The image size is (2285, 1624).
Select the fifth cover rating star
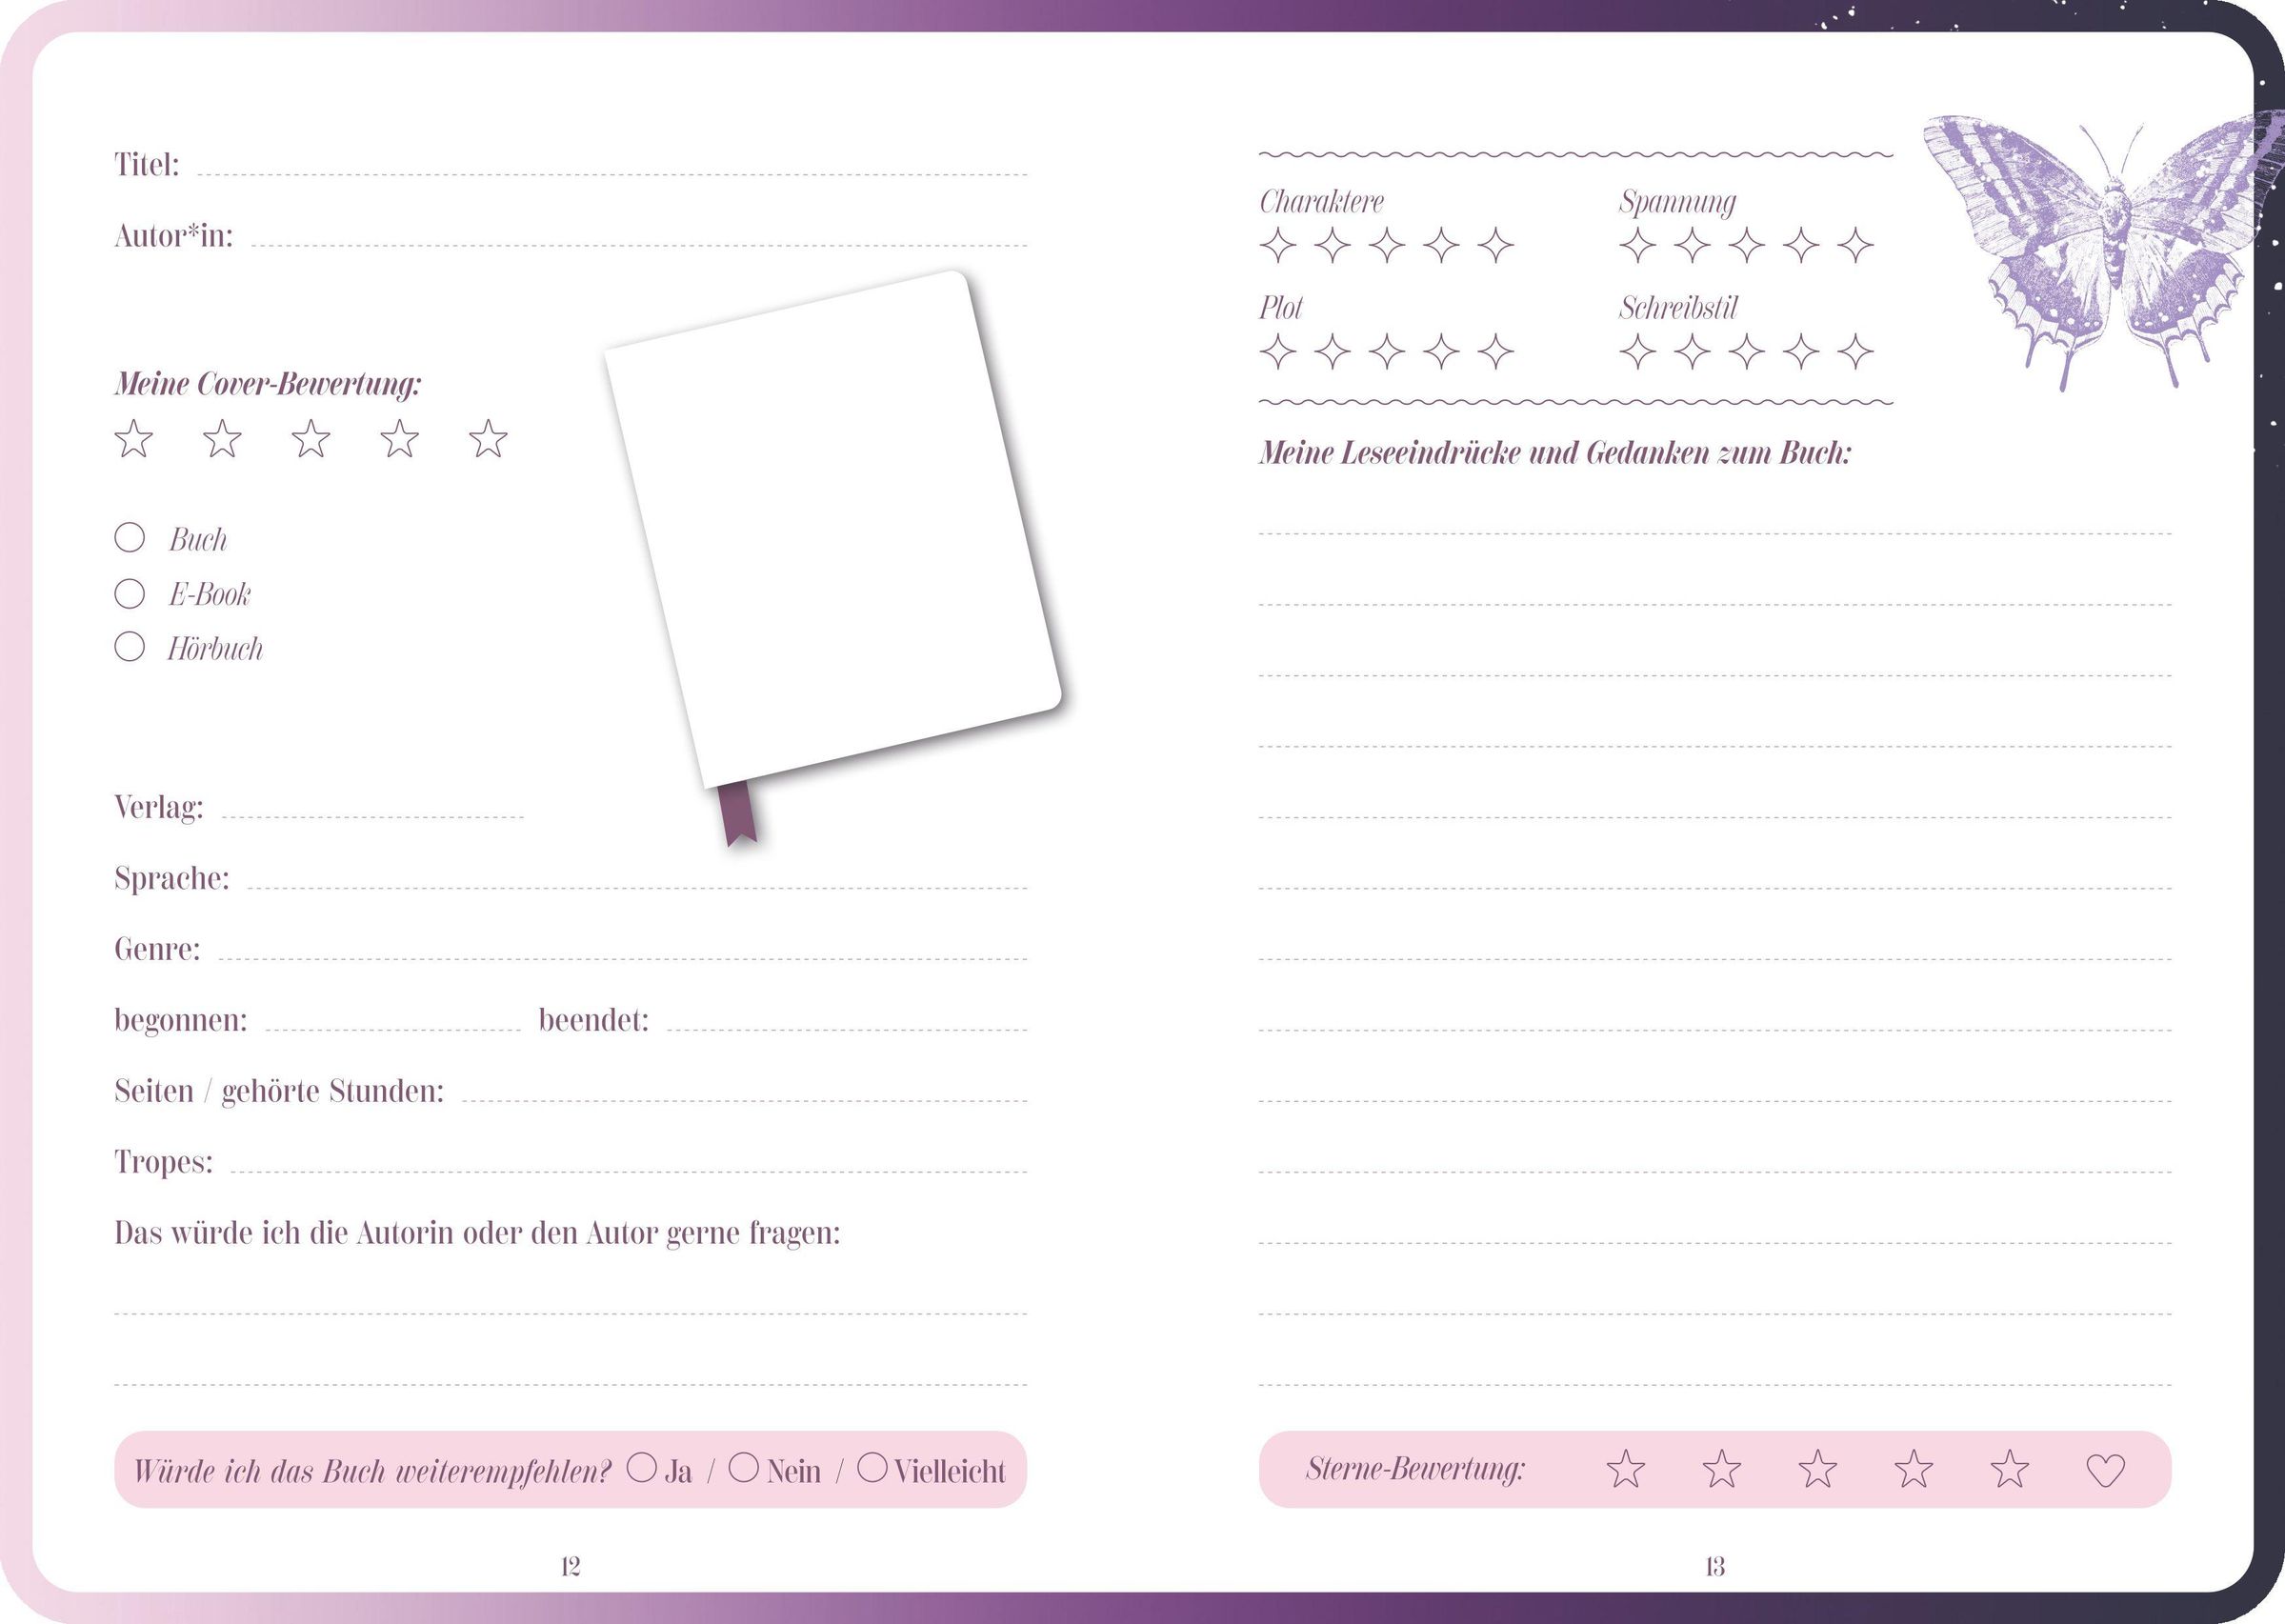point(488,439)
